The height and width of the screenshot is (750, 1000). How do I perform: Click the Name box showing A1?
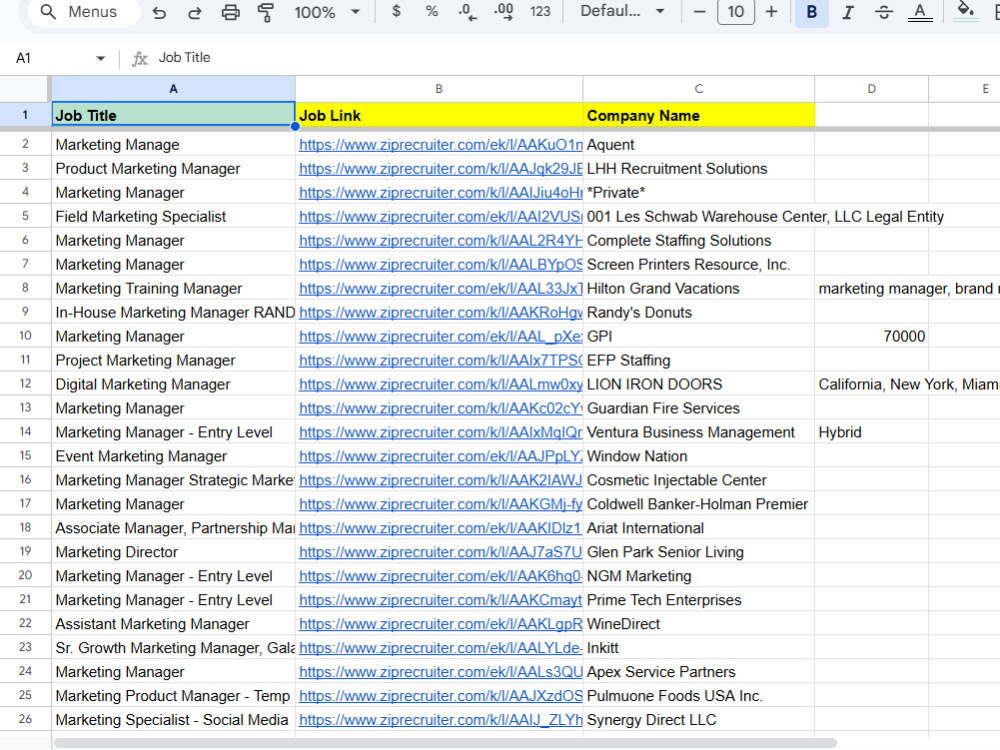point(51,58)
